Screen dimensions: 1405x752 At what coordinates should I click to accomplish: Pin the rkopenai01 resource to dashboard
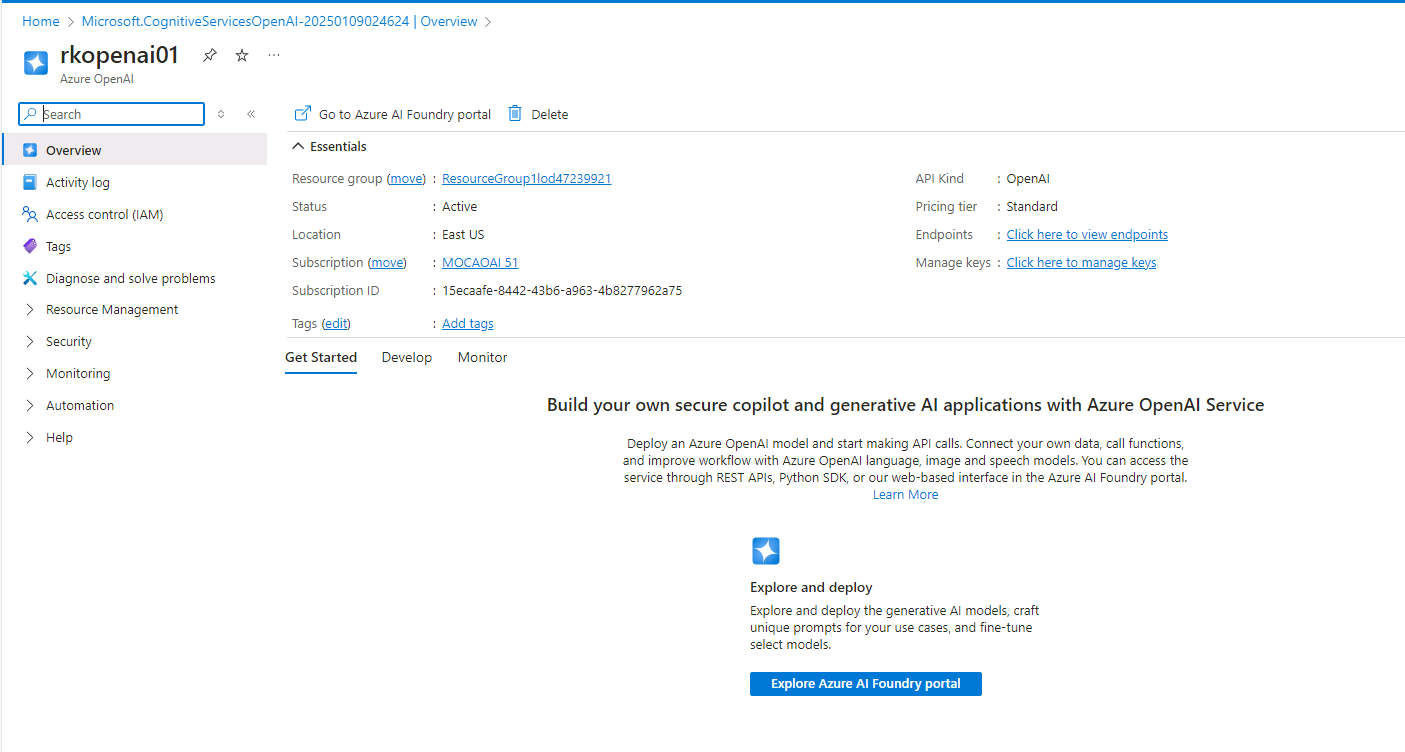(x=209, y=56)
